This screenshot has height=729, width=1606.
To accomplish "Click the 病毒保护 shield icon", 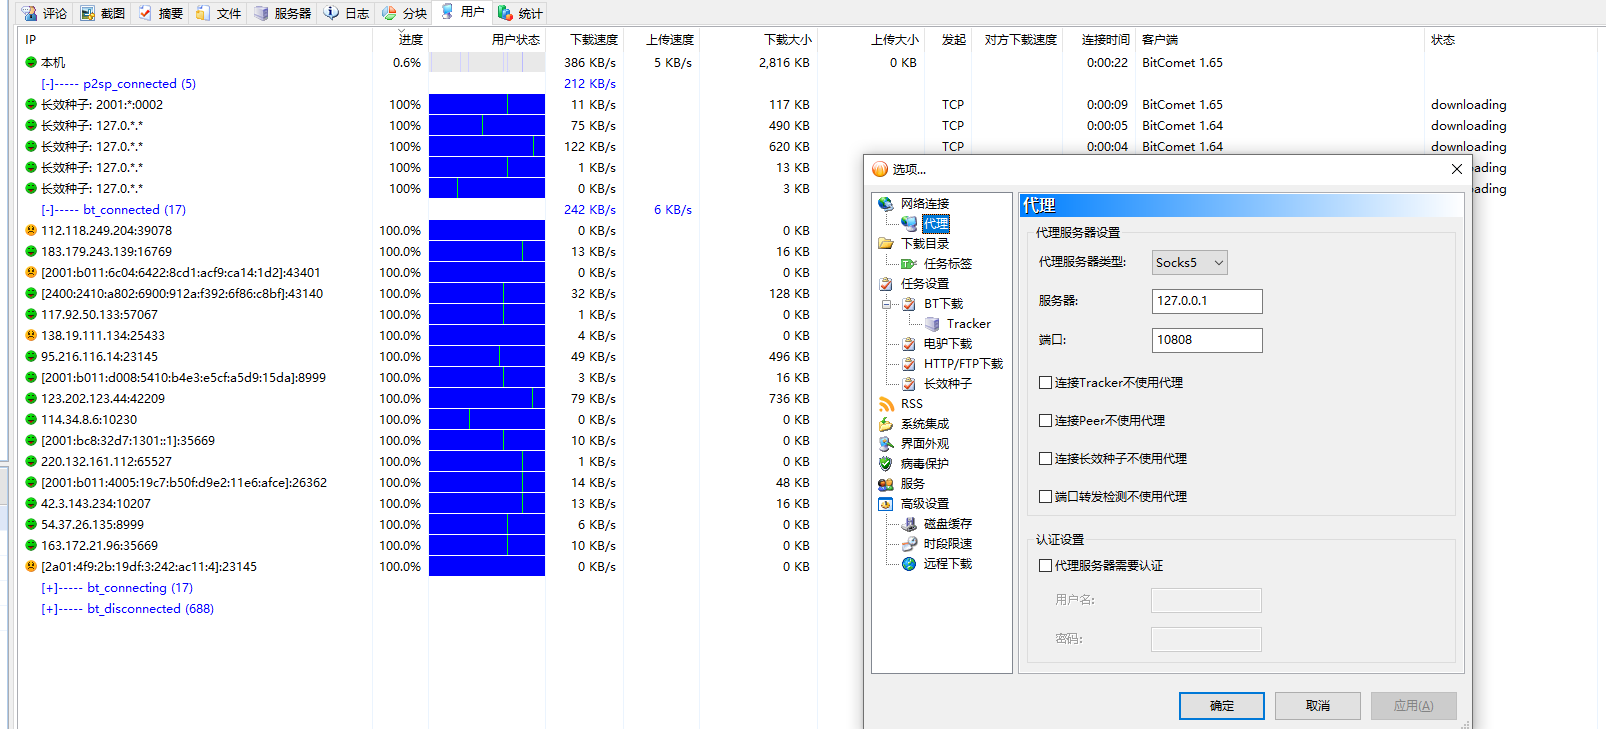I will (x=886, y=464).
